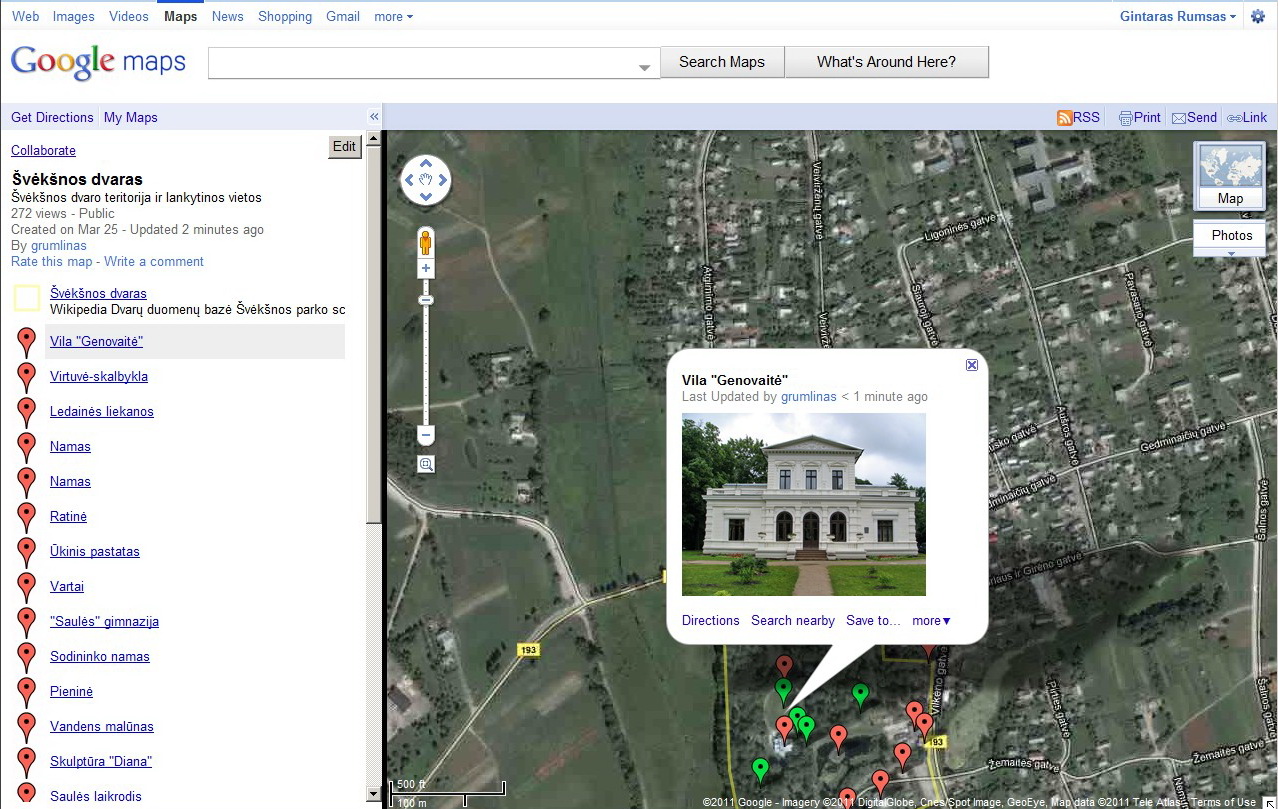
Task: Open the My Maps tab
Action: click(x=131, y=118)
